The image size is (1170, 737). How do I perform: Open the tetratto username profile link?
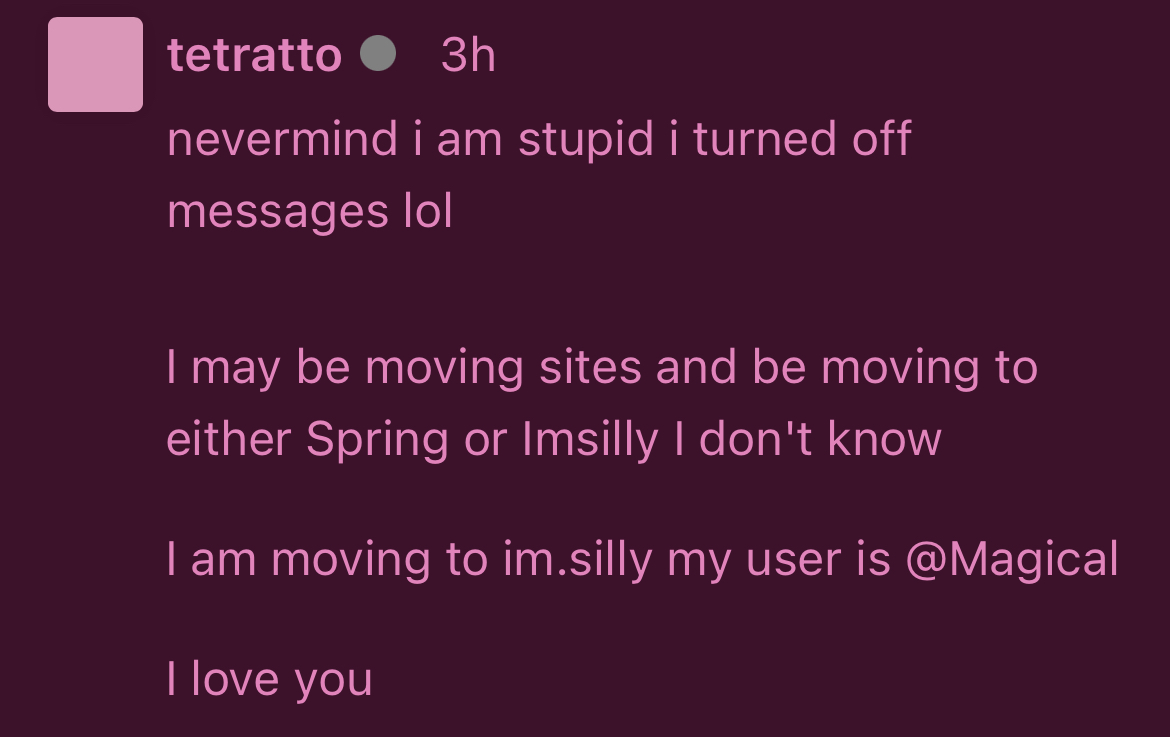[x=254, y=55]
